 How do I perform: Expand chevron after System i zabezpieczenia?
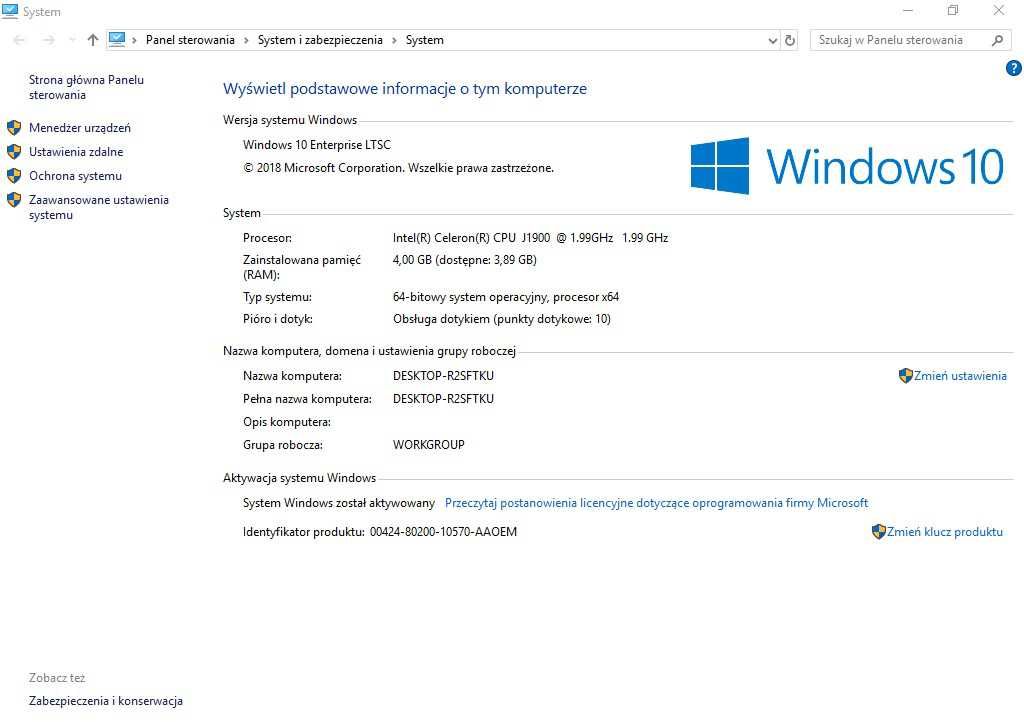[x=394, y=40]
